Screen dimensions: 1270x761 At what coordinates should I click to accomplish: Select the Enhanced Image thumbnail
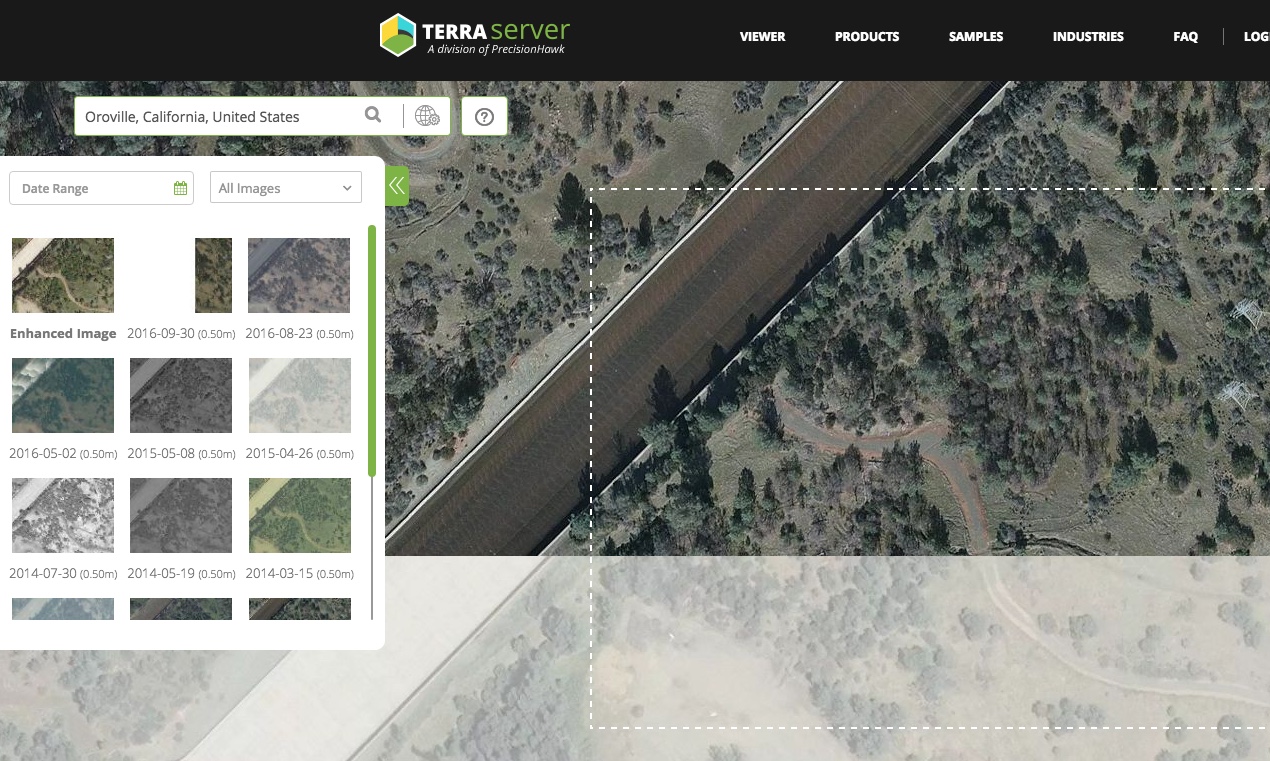click(x=63, y=275)
